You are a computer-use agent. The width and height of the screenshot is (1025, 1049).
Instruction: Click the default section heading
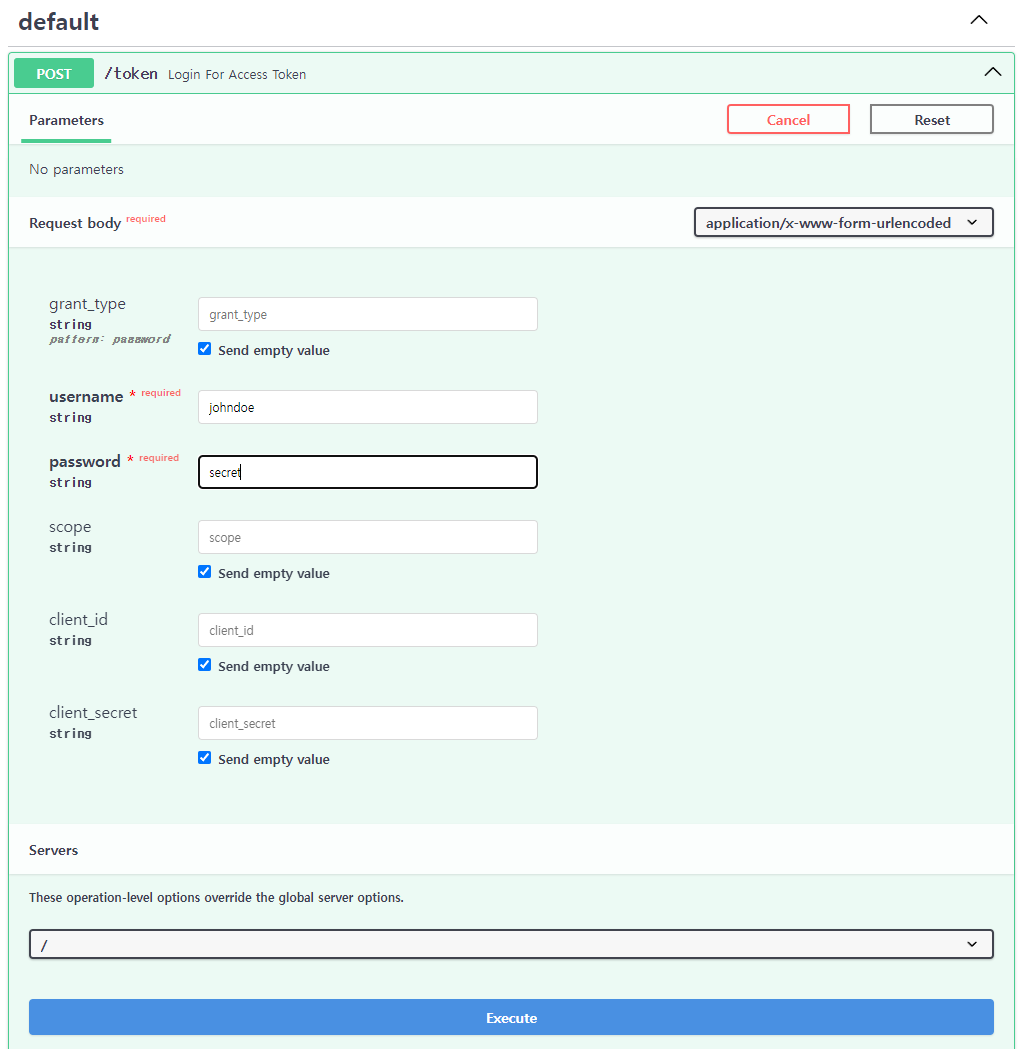coord(59,21)
